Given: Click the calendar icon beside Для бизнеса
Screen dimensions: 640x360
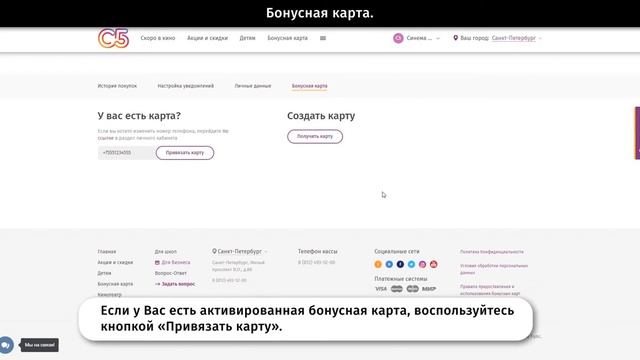Looking at the screenshot, I should click(157, 262).
